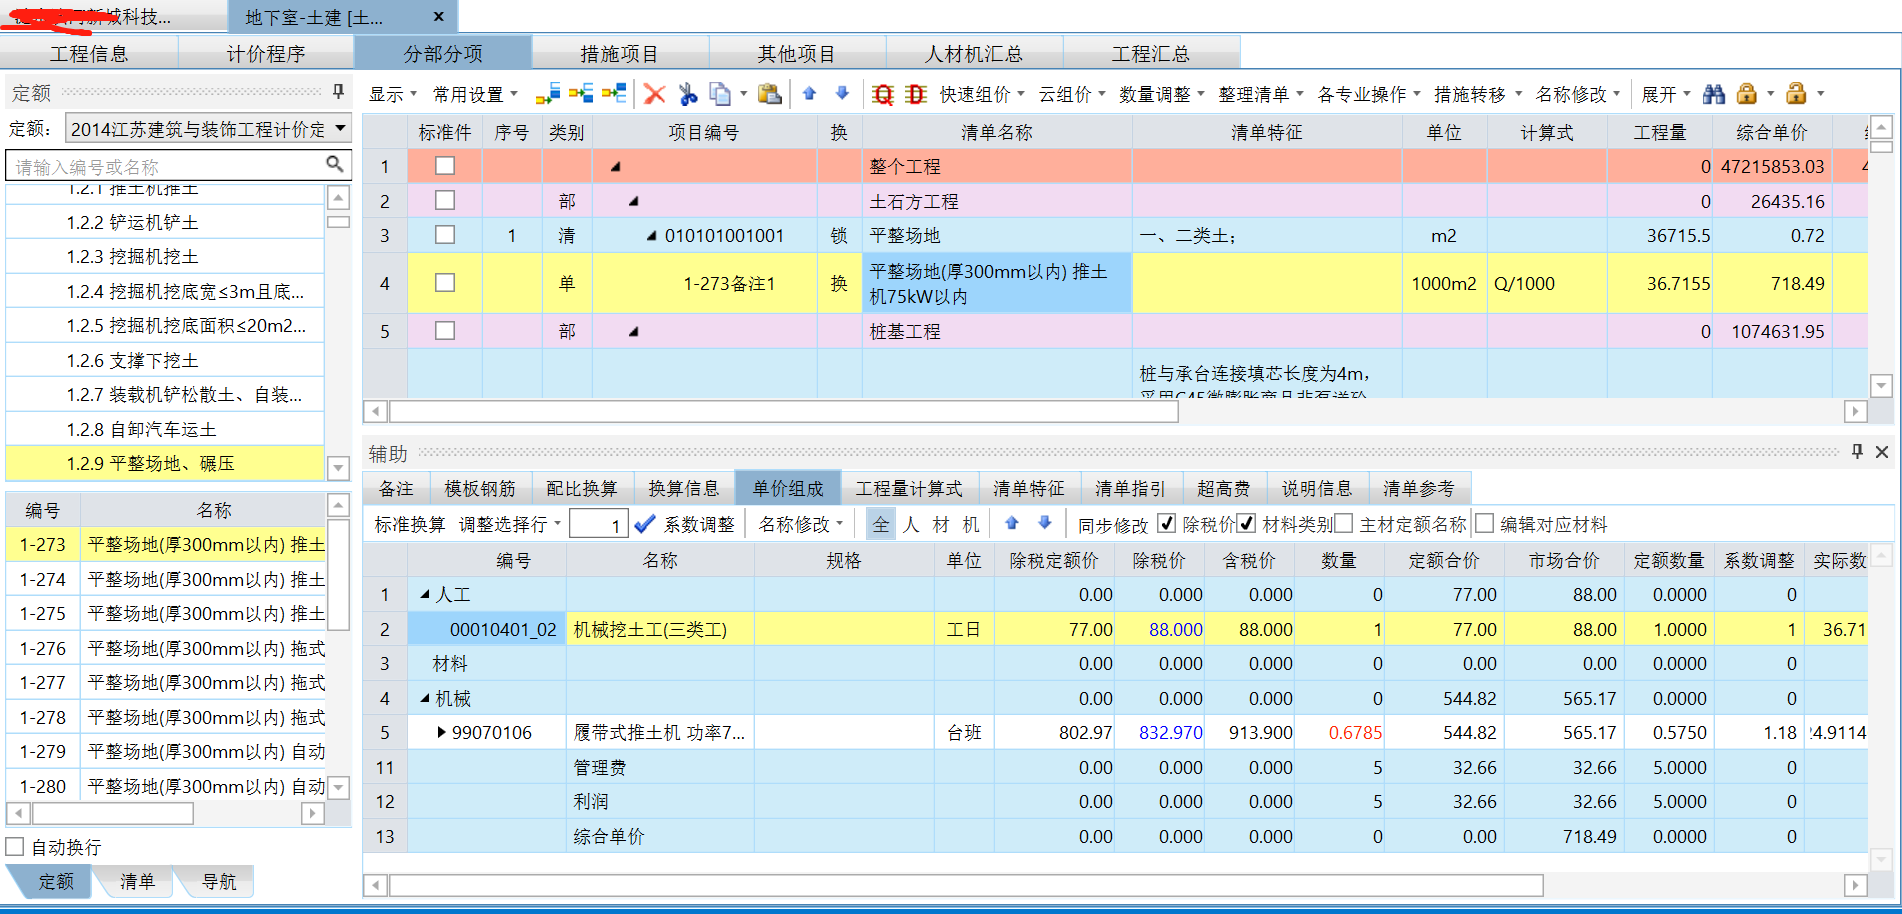Click the red D icon before 快速组价
1902x914 pixels.
[x=916, y=94]
